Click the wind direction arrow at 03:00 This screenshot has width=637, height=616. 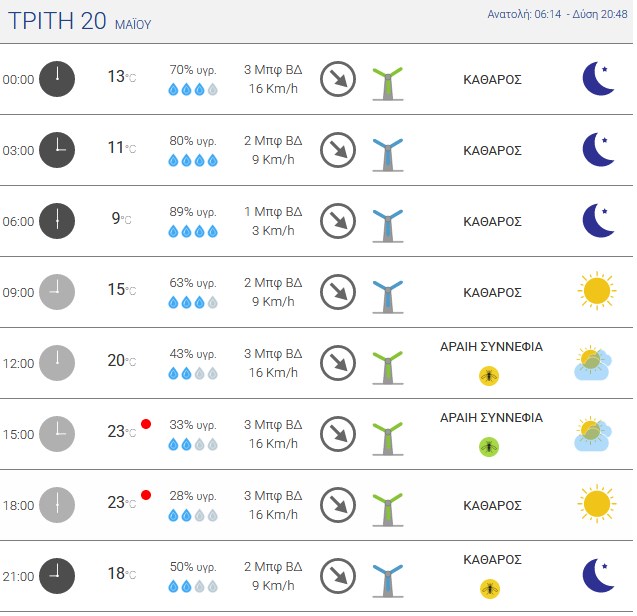[x=338, y=150]
